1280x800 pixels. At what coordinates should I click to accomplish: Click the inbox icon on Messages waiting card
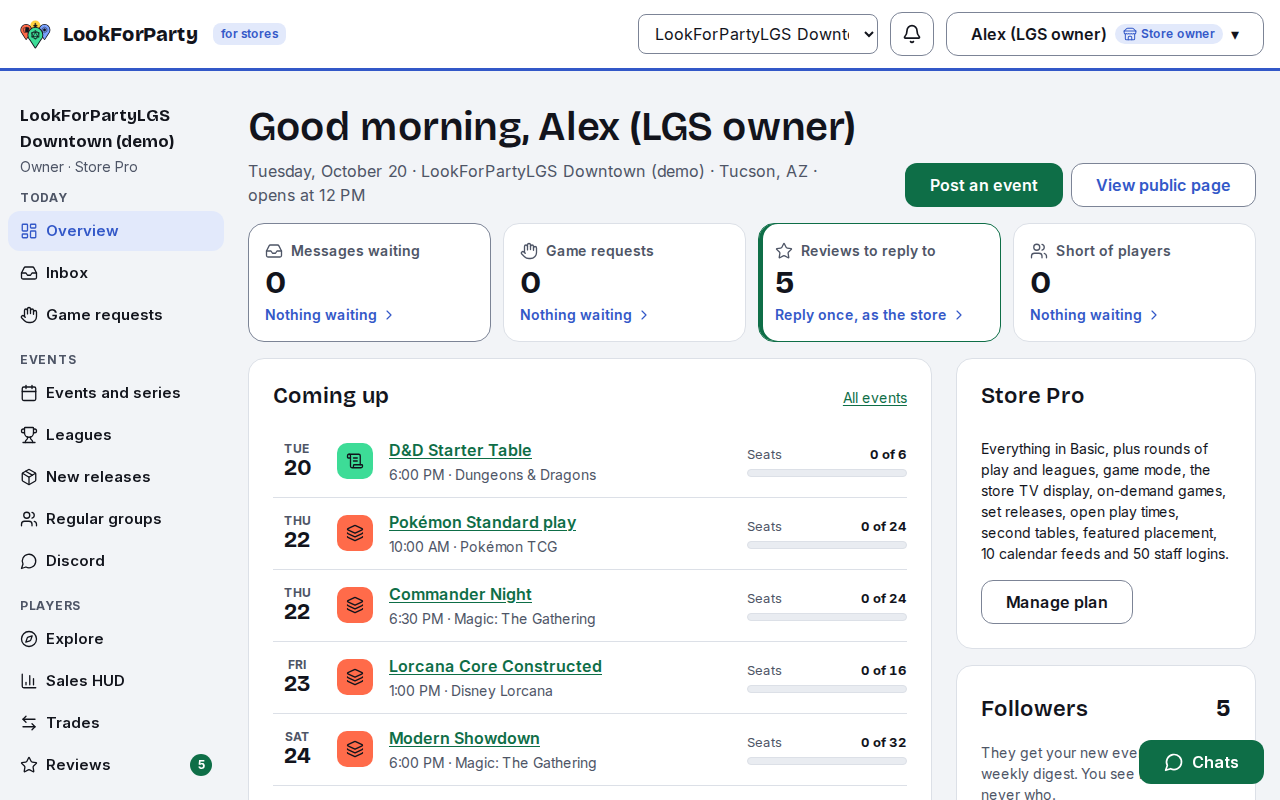click(274, 251)
